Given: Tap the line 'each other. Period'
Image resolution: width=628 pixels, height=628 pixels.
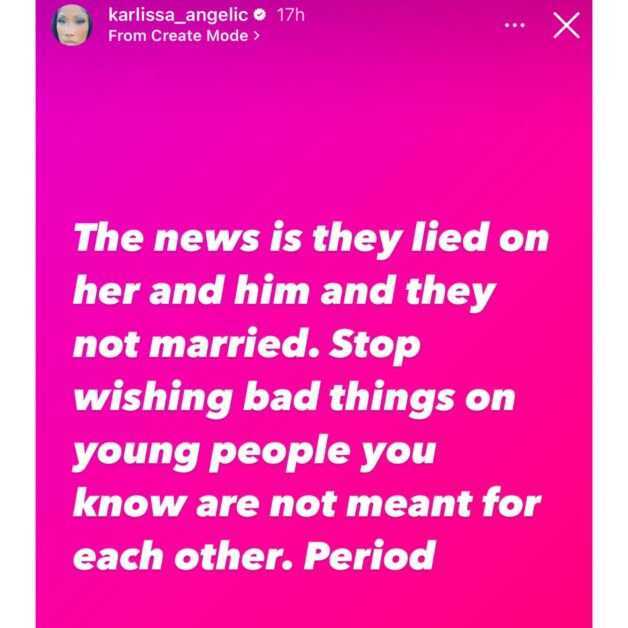Looking at the screenshot, I should click(254, 556).
